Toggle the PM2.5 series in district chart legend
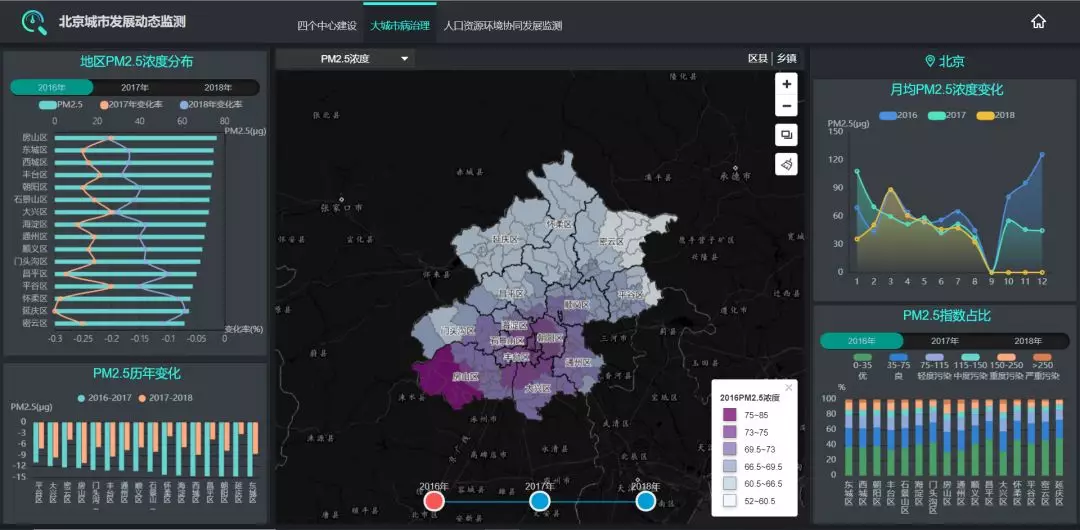Image resolution: width=1080 pixels, height=530 pixels. [x=62, y=105]
